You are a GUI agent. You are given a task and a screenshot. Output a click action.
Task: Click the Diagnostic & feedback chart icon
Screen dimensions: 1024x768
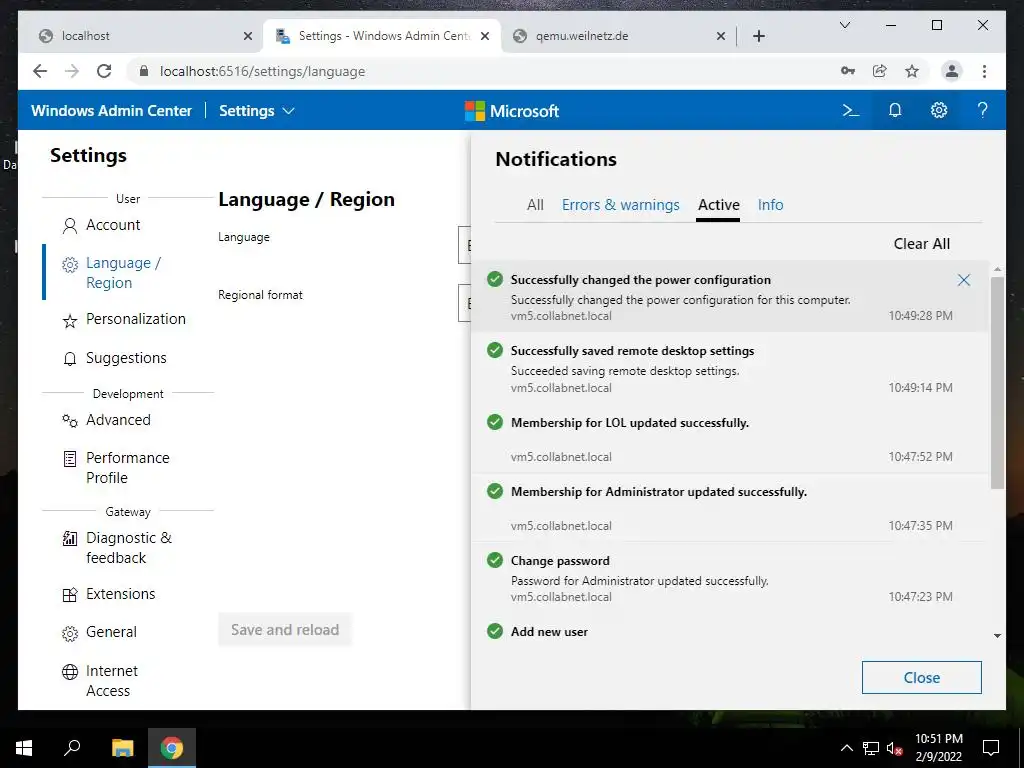click(69, 539)
